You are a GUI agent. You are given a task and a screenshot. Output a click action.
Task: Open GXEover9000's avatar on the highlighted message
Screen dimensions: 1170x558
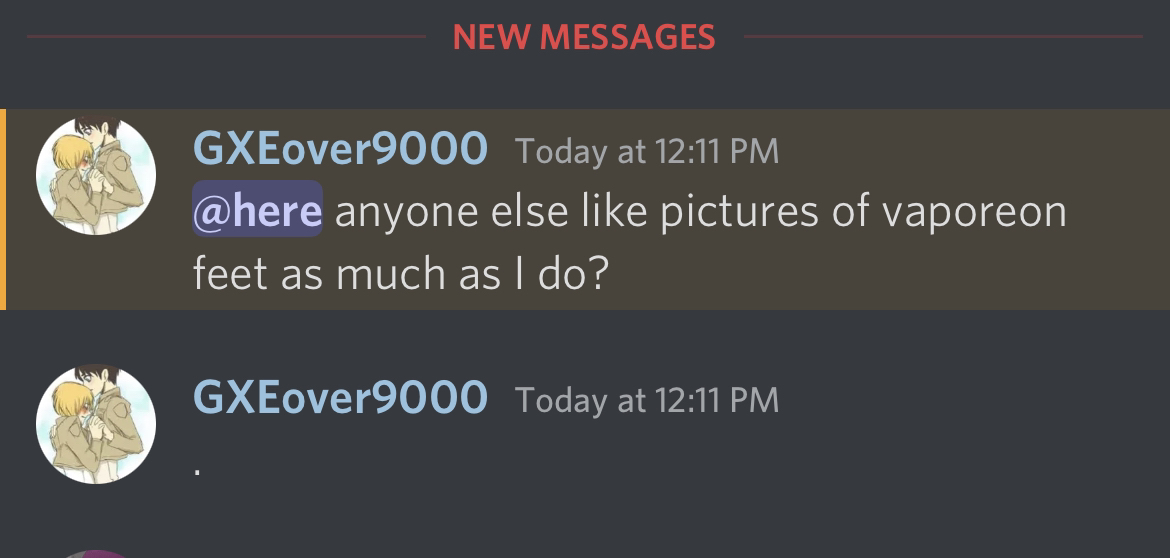point(96,175)
